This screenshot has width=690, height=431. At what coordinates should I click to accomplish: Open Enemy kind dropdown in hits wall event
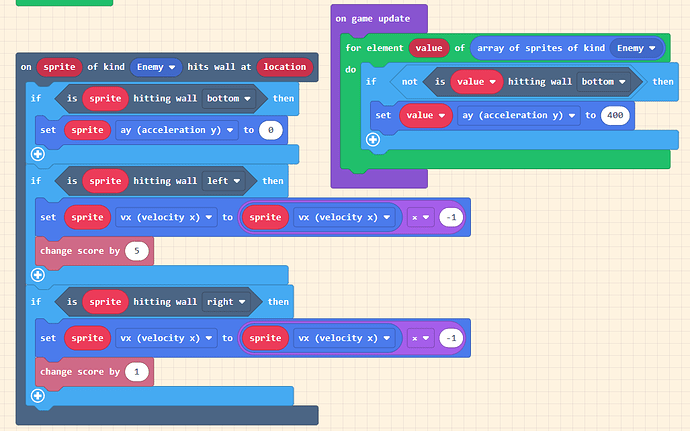pyautogui.click(x=156, y=67)
